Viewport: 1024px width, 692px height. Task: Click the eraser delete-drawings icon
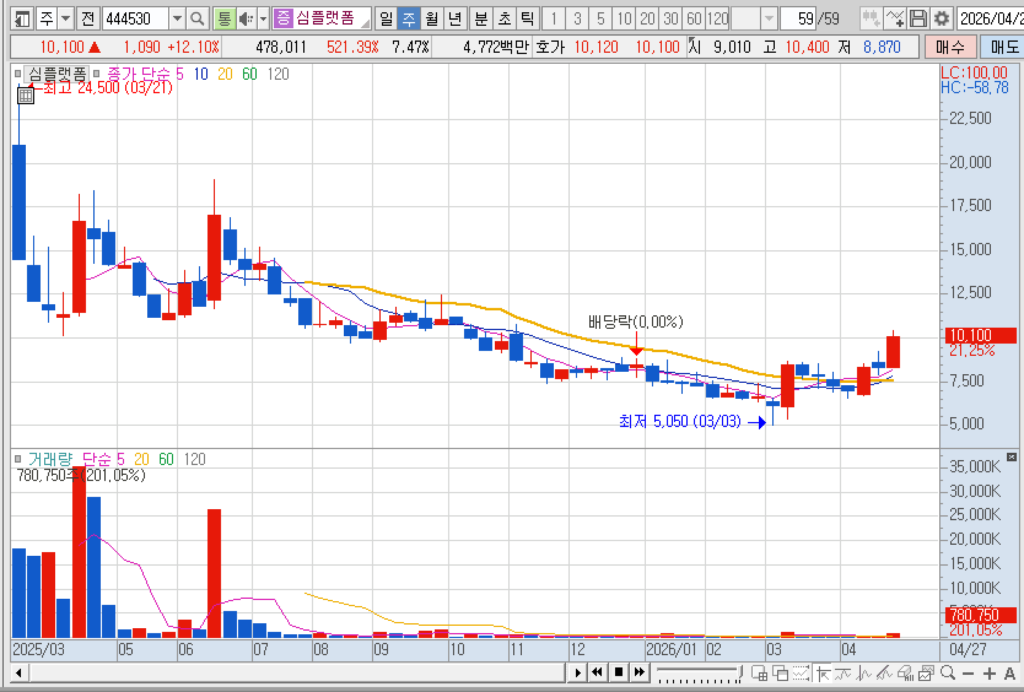pyautogui.click(x=905, y=672)
